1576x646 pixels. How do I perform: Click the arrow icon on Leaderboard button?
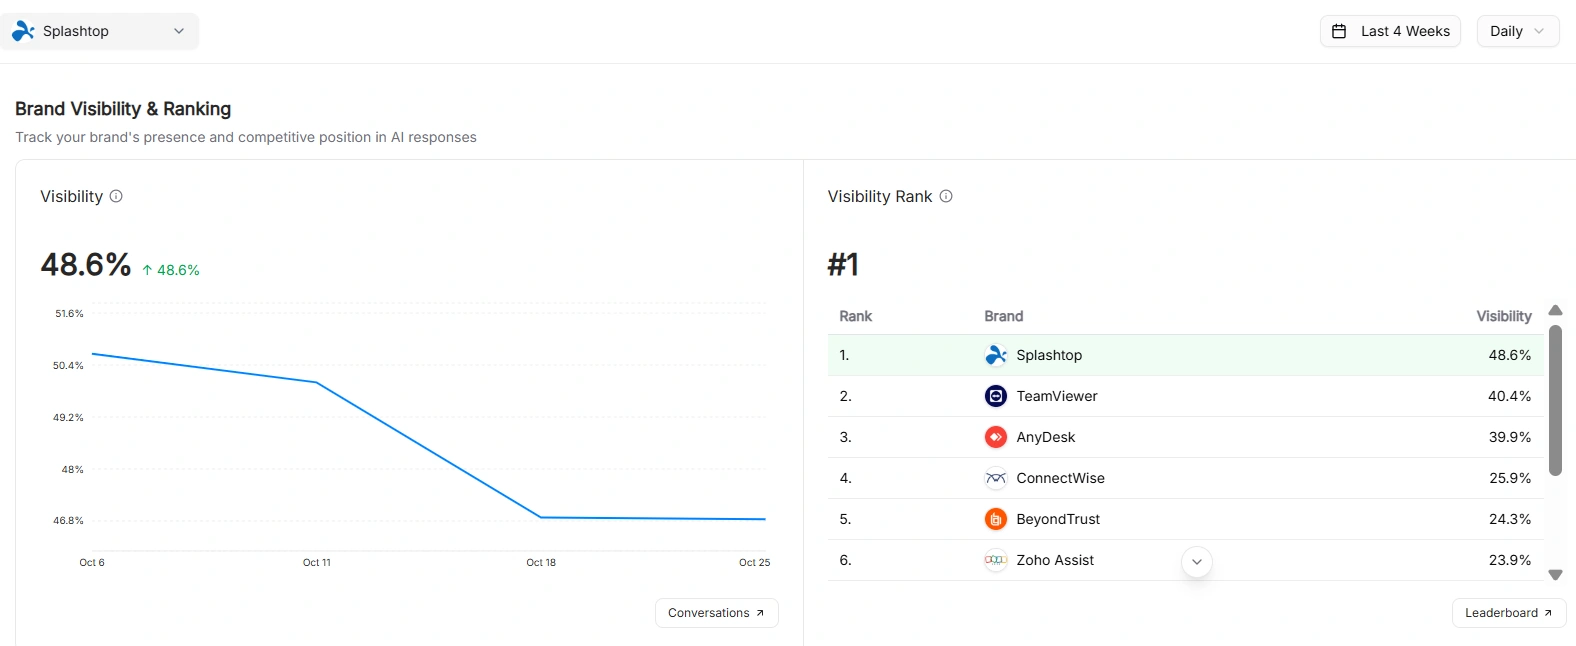(x=1548, y=613)
